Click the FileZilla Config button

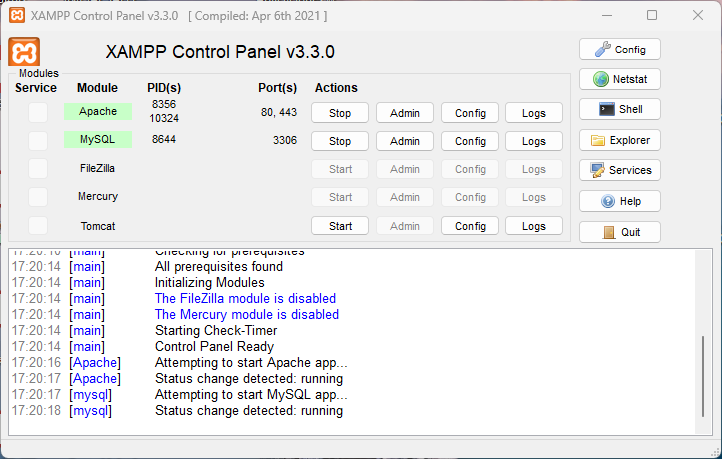click(470, 169)
